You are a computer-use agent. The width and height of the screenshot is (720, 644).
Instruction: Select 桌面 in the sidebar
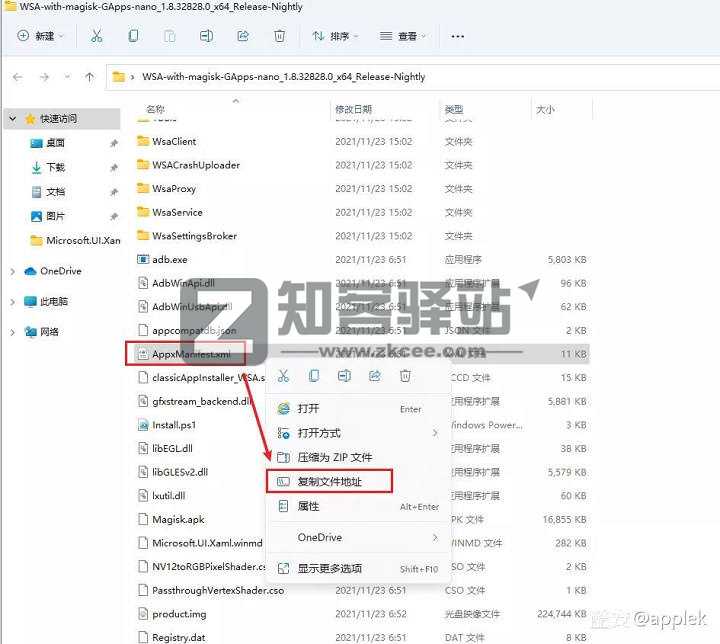point(56,143)
